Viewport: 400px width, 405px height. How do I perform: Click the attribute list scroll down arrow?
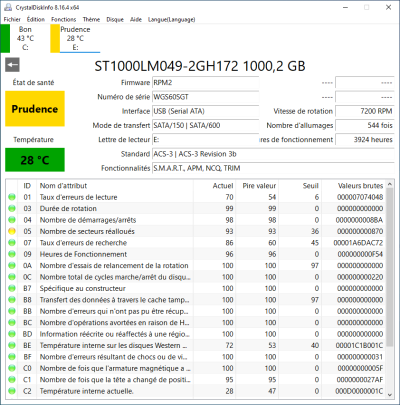coord(390,394)
